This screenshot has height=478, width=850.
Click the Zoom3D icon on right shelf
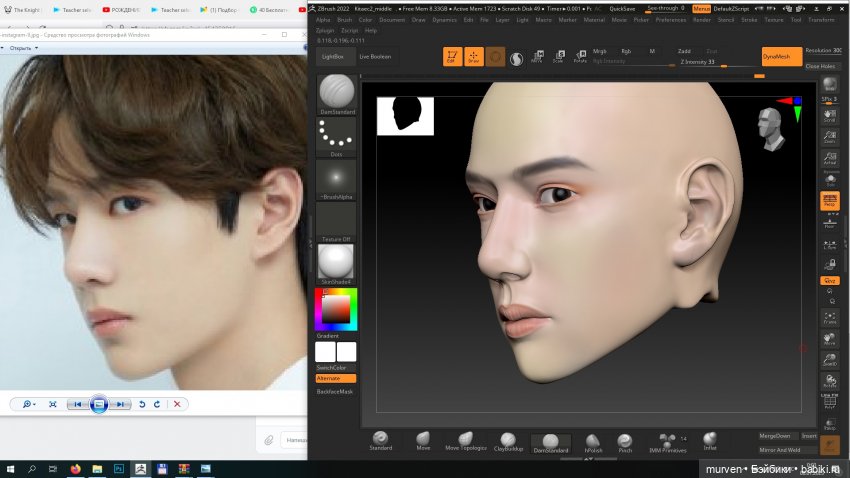click(x=829, y=360)
